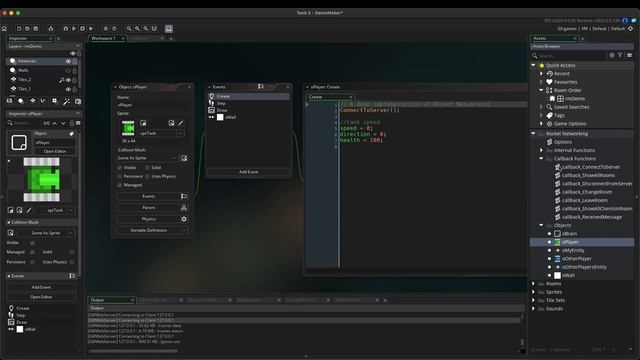The width and height of the screenshot is (640, 360).
Task: Click Add Event button in Events window
Action: [249, 172]
